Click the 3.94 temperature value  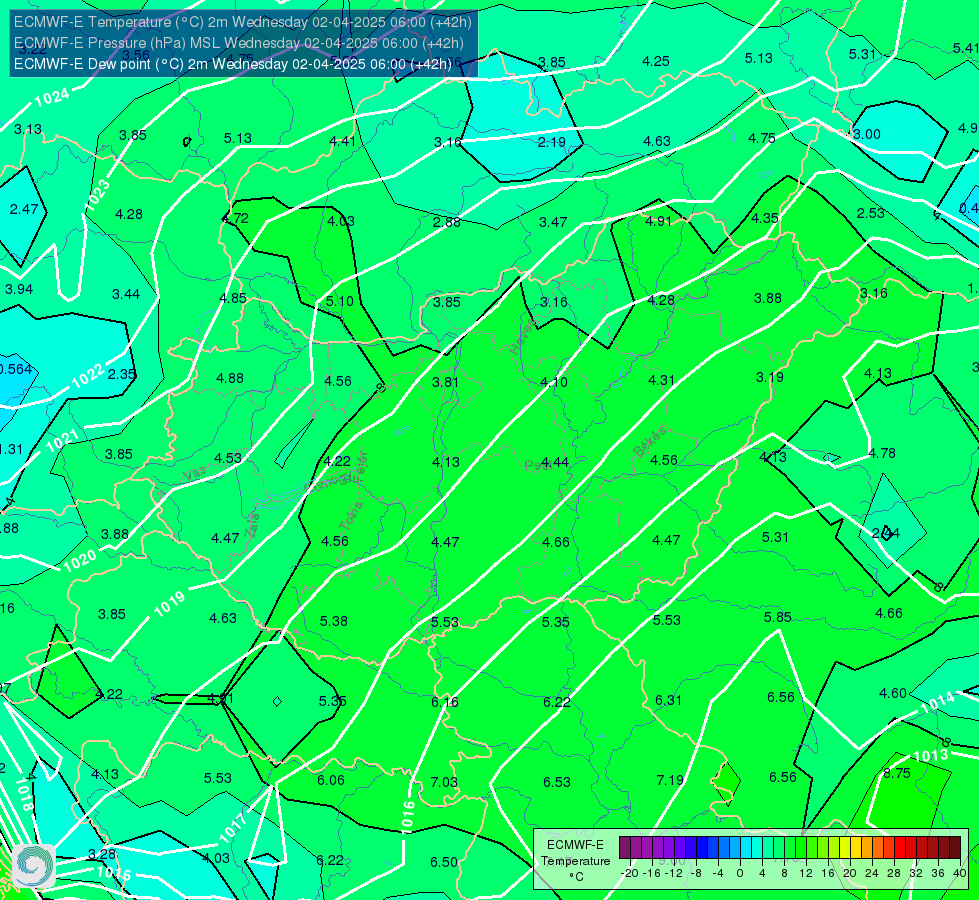point(19,289)
